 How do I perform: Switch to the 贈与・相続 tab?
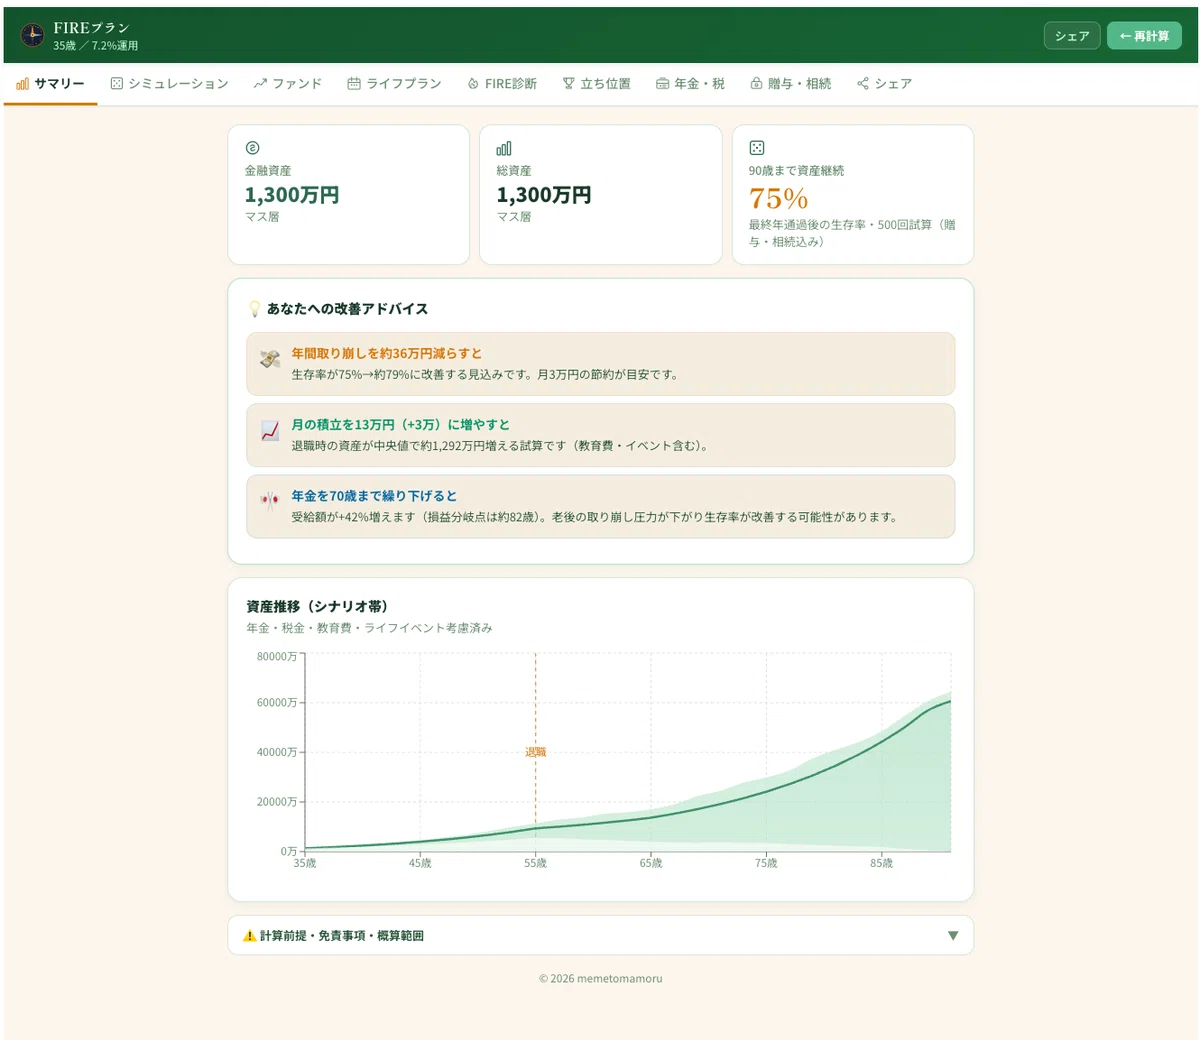click(791, 84)
